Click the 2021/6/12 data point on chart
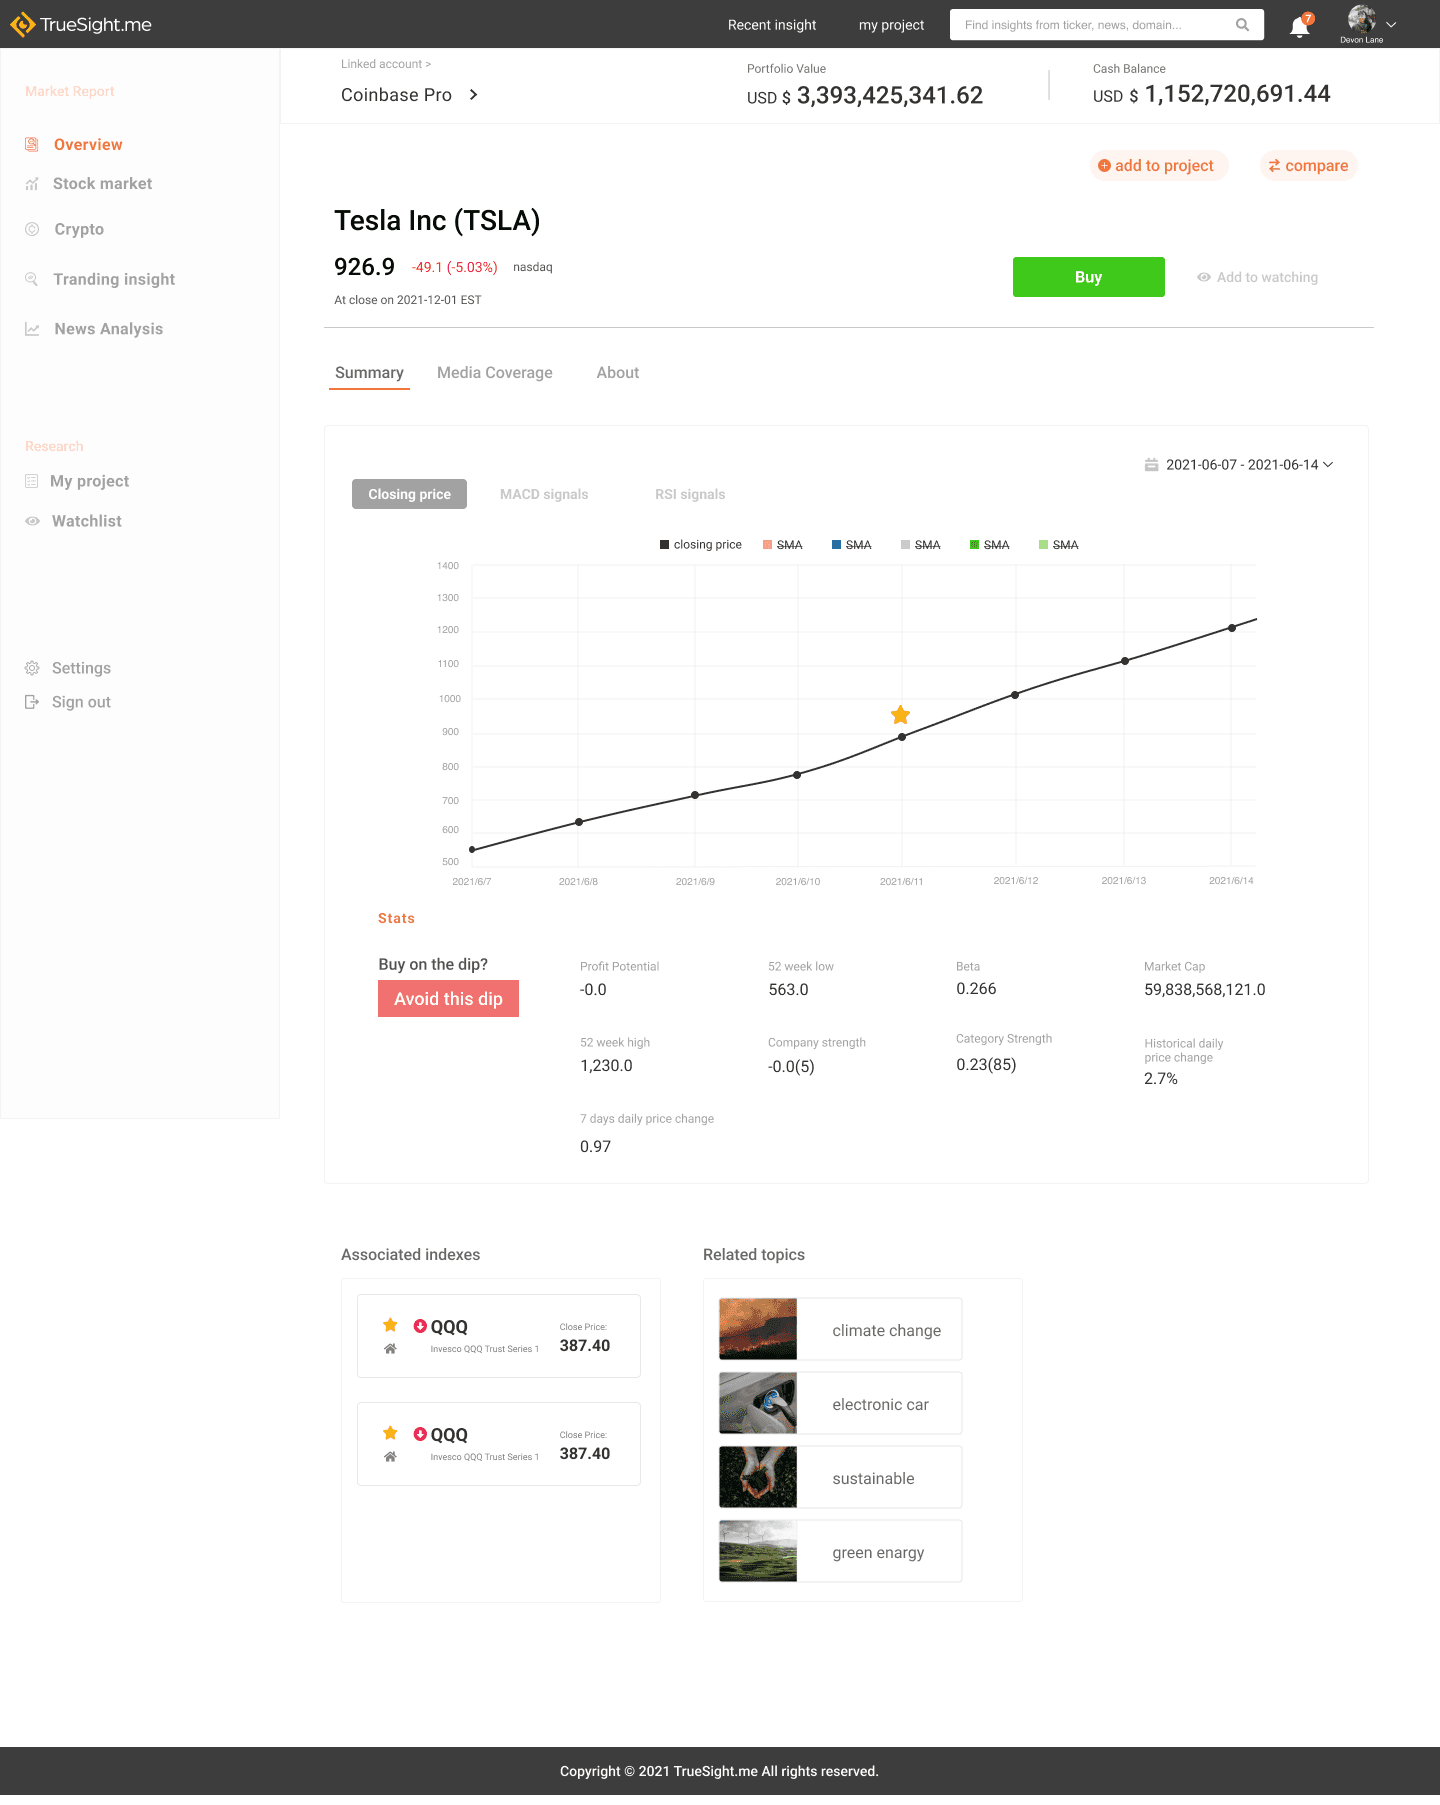Viewport: 1440px width, 1805px height. click(1015, 695)
